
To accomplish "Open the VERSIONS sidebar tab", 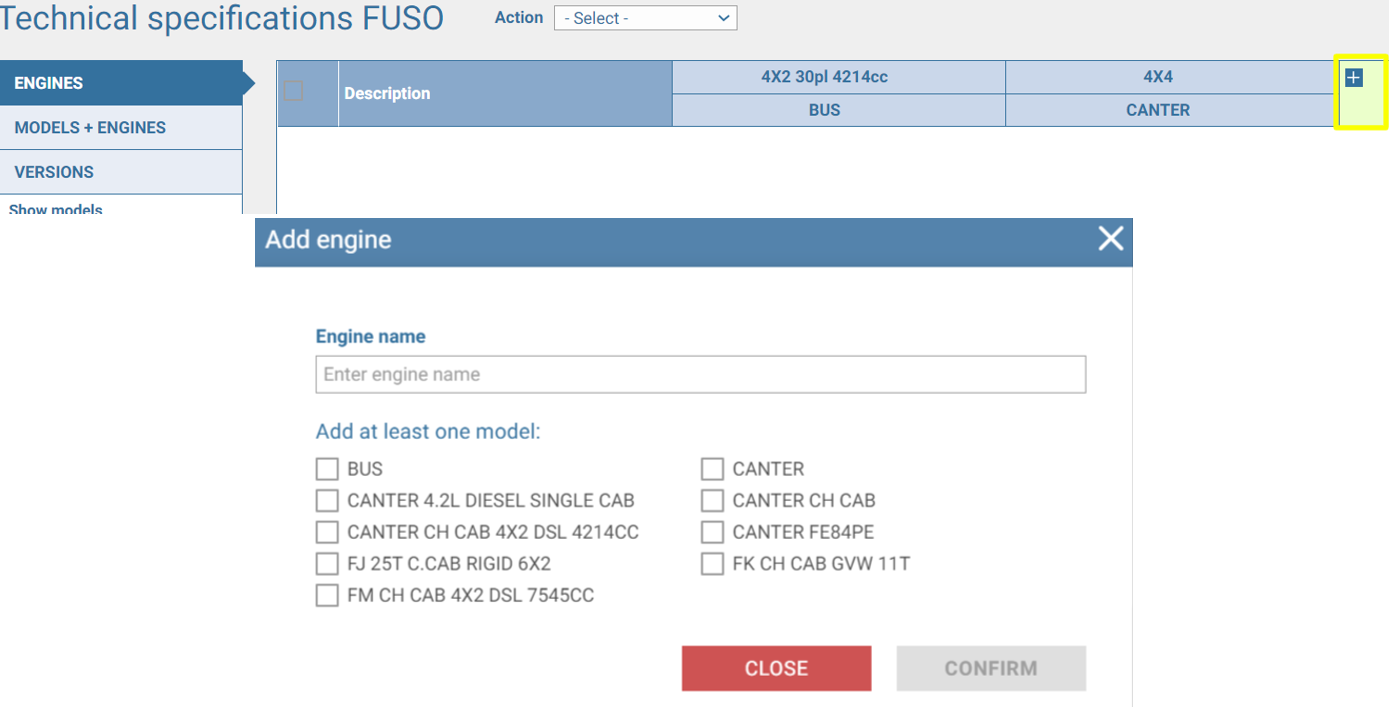I will pos(121,172).
